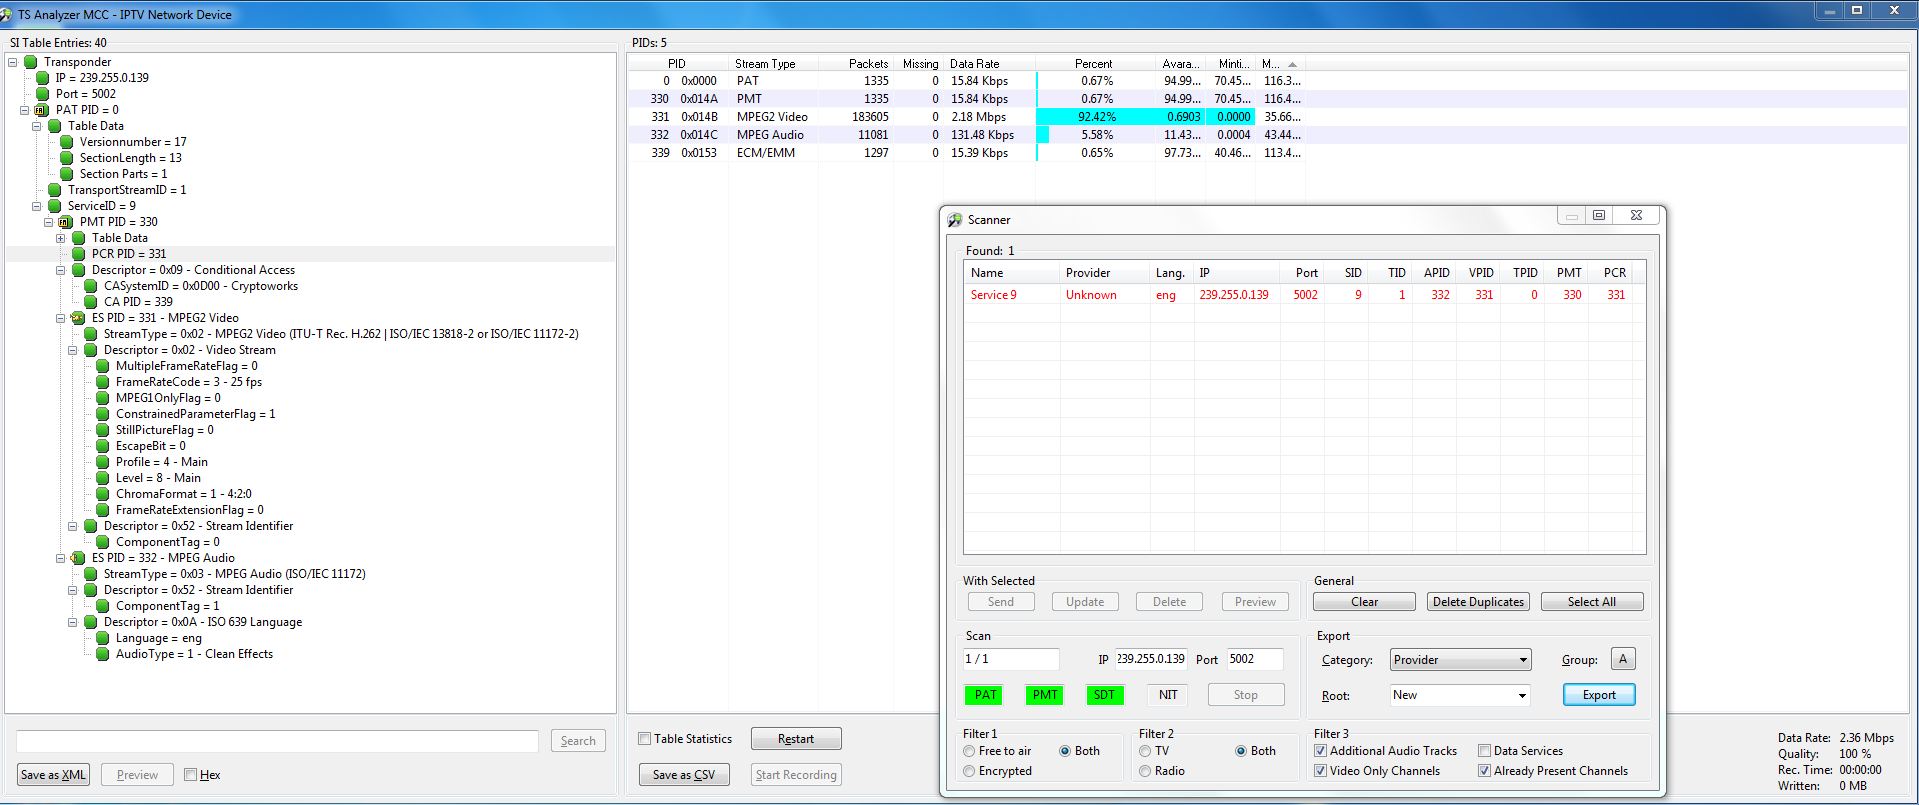The width and height of the screenshot is (1919, 805).
Task: Click the Scanner window title icon
Action: 955,220
